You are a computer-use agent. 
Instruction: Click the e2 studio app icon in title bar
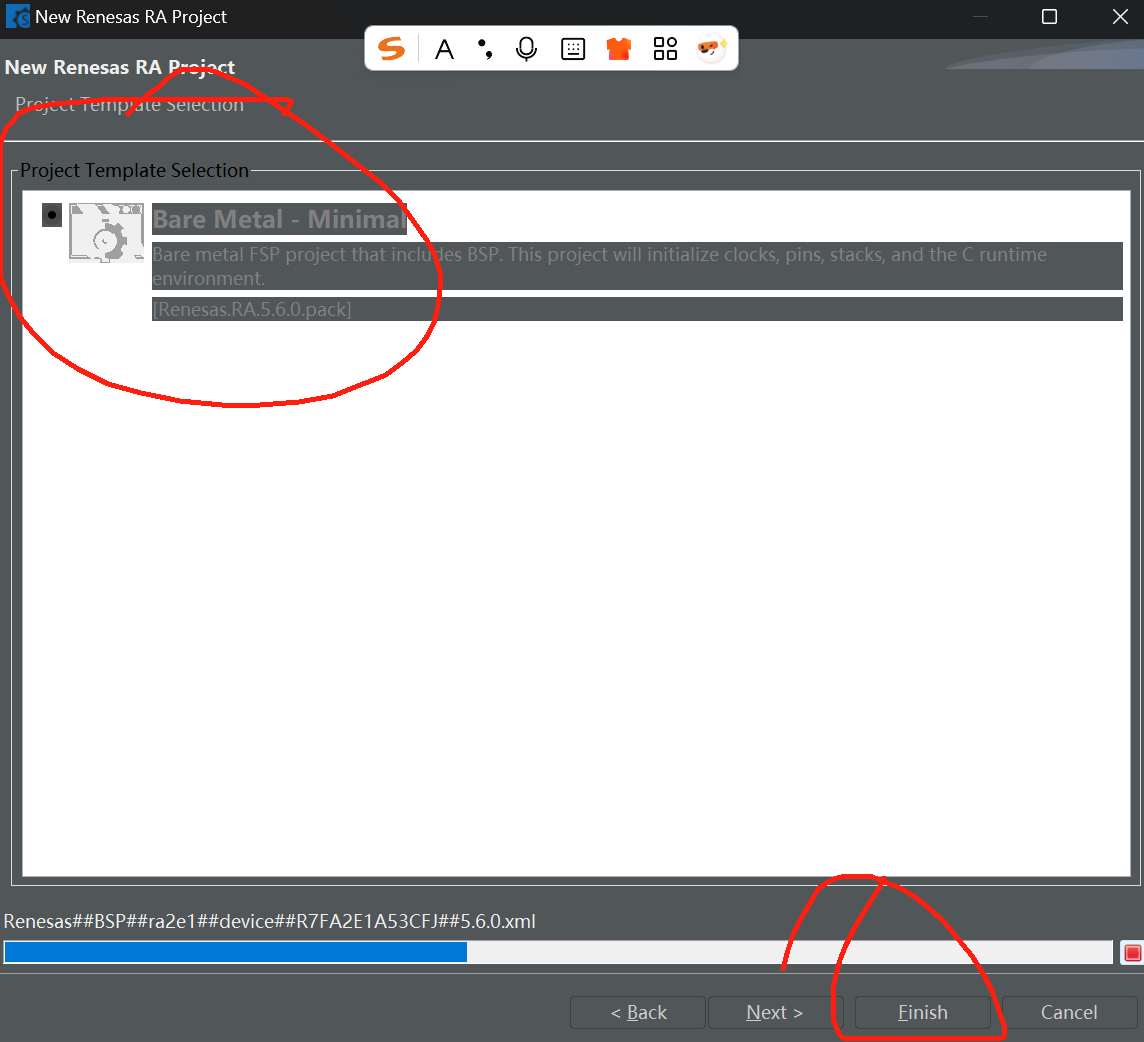(18, 16)
